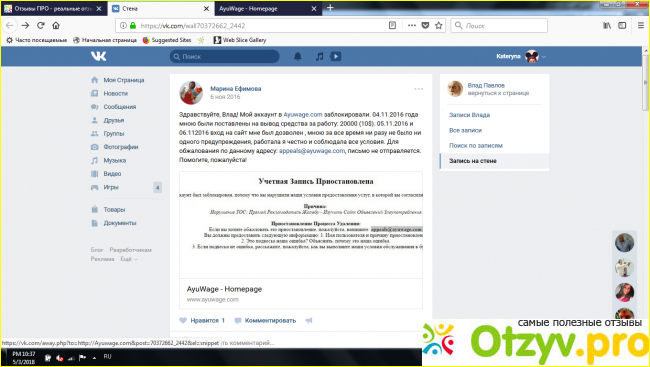Click the VK Поиск search field
Viewport: 650px width, 367px height.
224,56
